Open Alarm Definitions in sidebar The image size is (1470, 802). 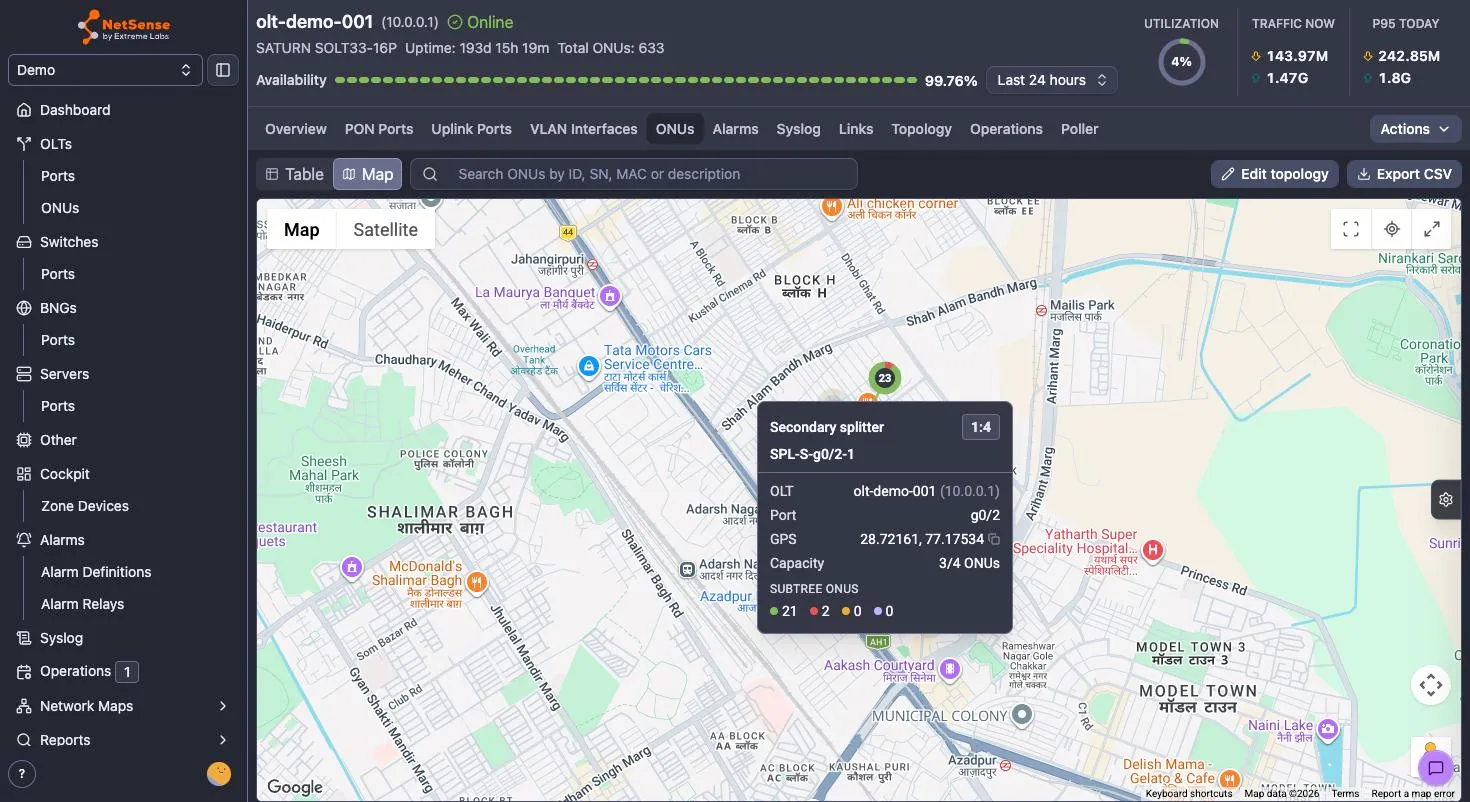(x=96, y=572)
